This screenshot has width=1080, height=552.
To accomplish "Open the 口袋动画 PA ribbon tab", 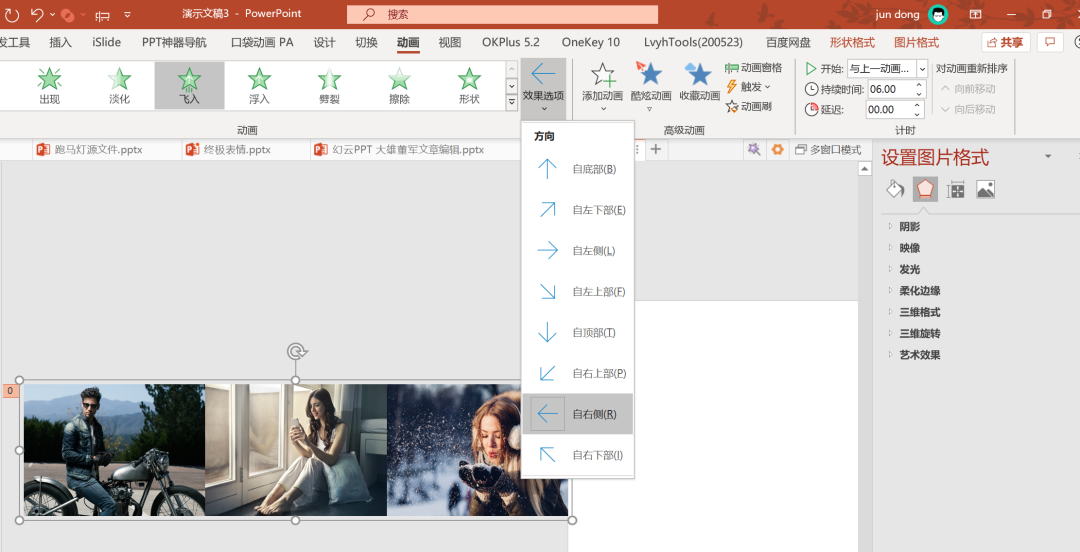I will point(262,42).
